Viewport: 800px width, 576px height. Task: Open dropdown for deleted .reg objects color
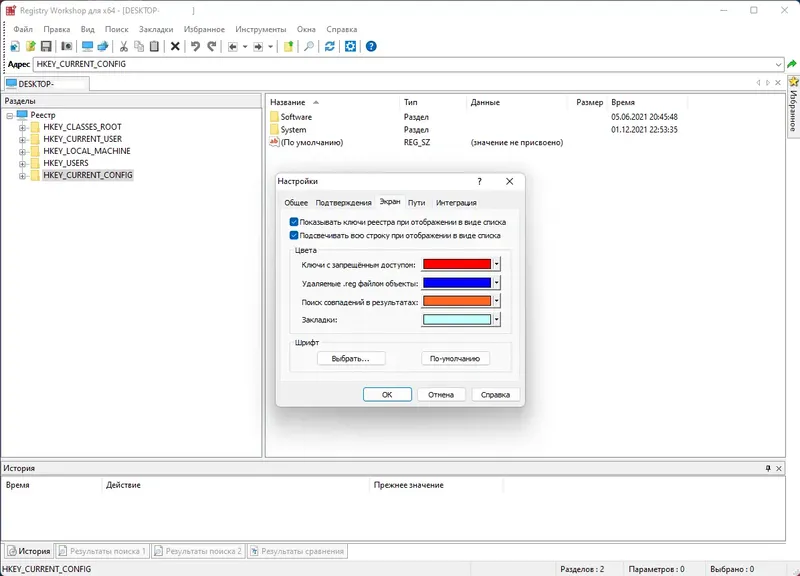pyautogui.click(x=496, y=283)
